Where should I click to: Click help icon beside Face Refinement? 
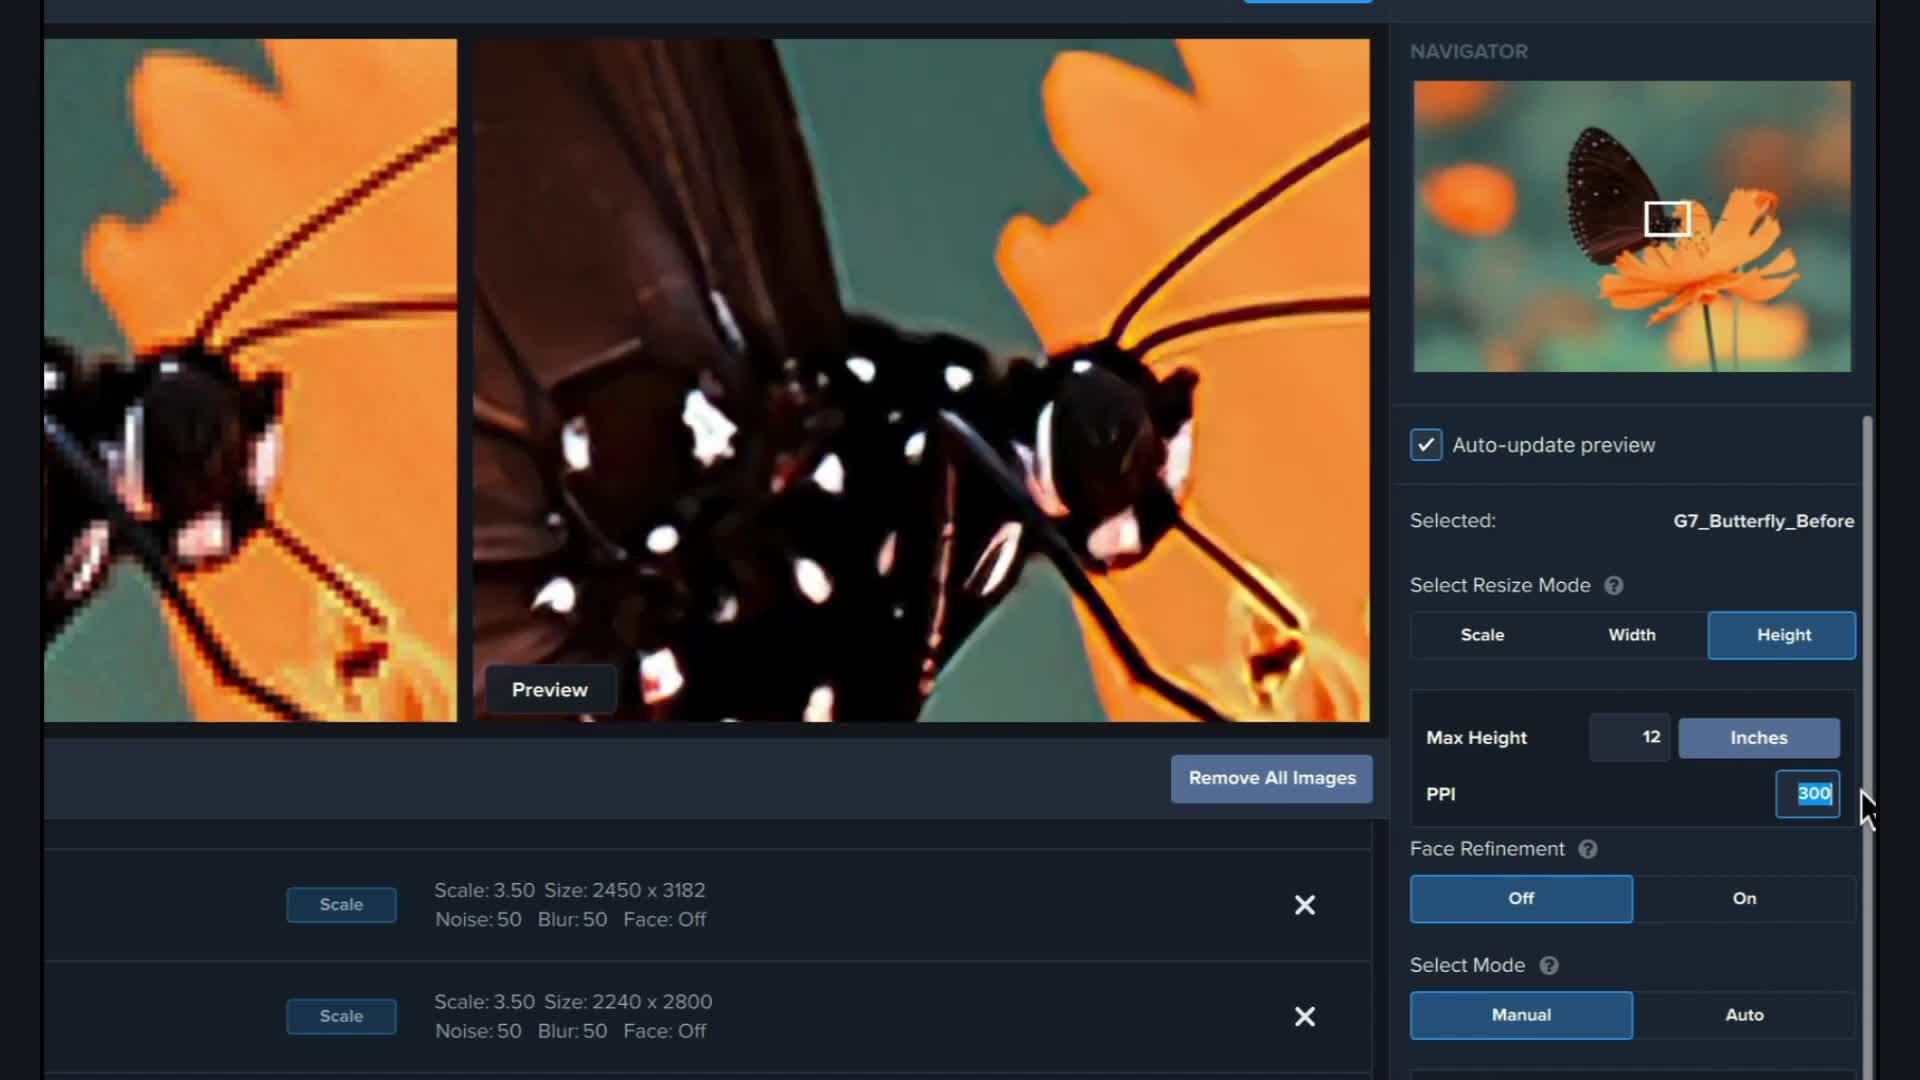1587,849
